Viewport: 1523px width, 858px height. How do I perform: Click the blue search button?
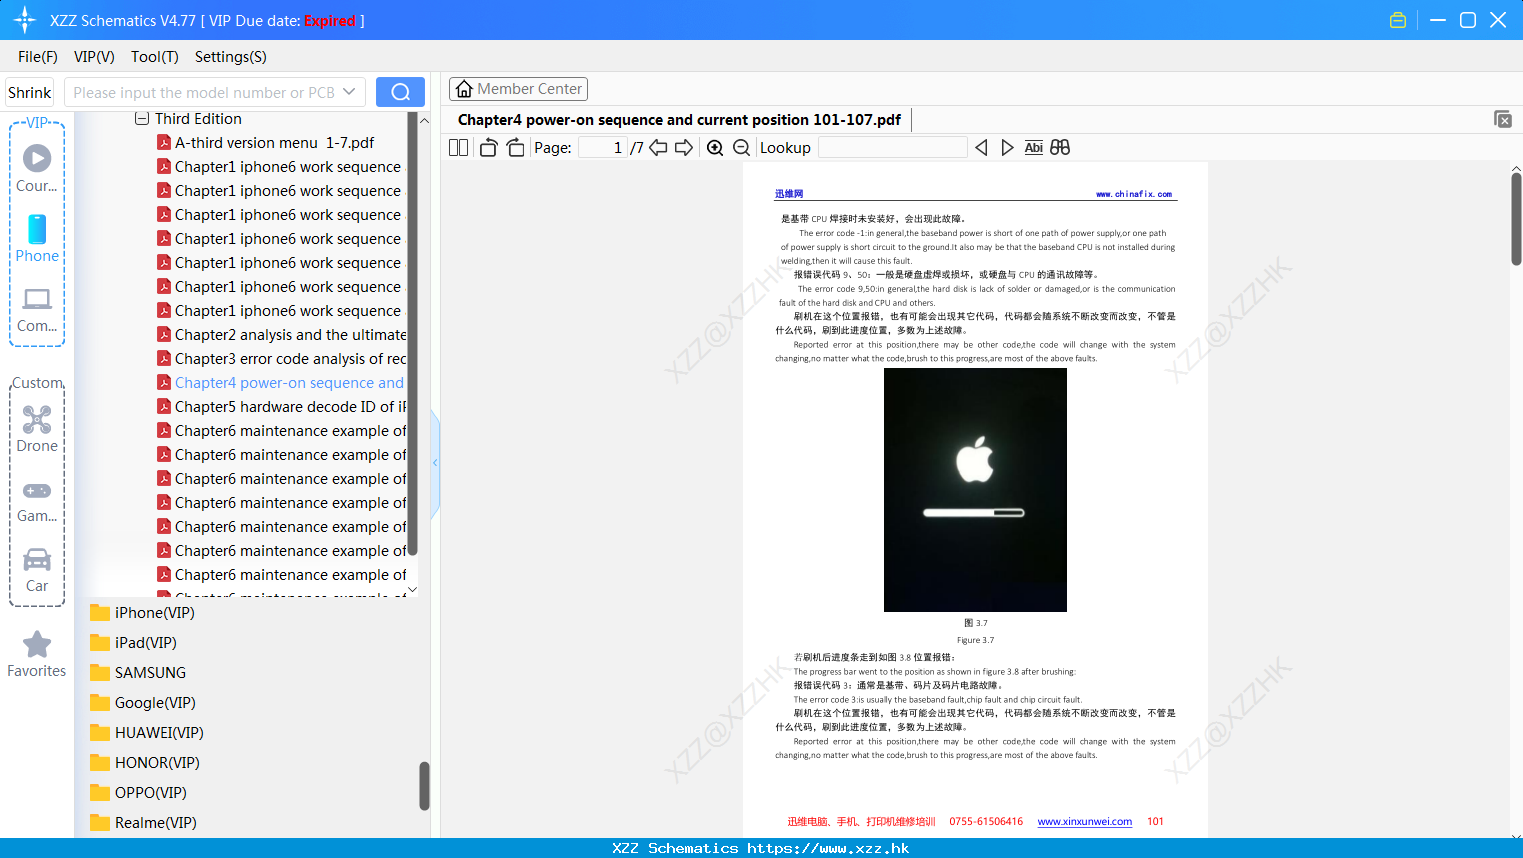400,92
